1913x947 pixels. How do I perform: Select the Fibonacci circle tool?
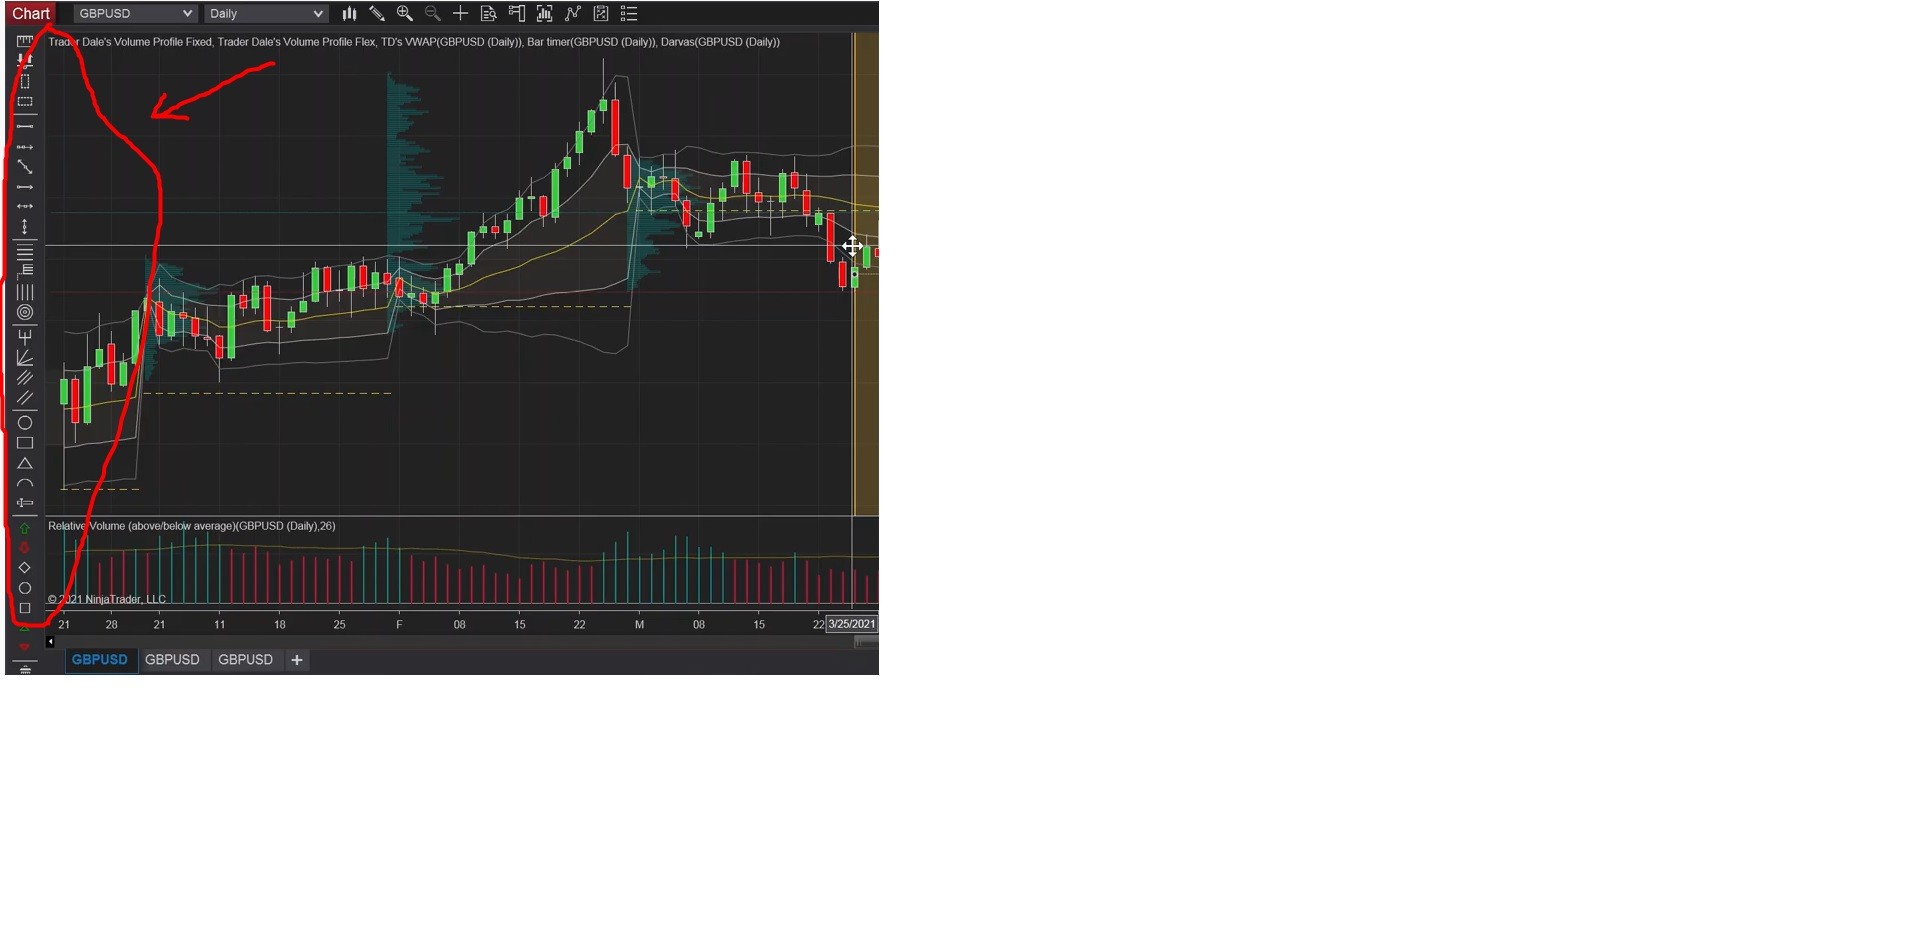click(25, 312)
